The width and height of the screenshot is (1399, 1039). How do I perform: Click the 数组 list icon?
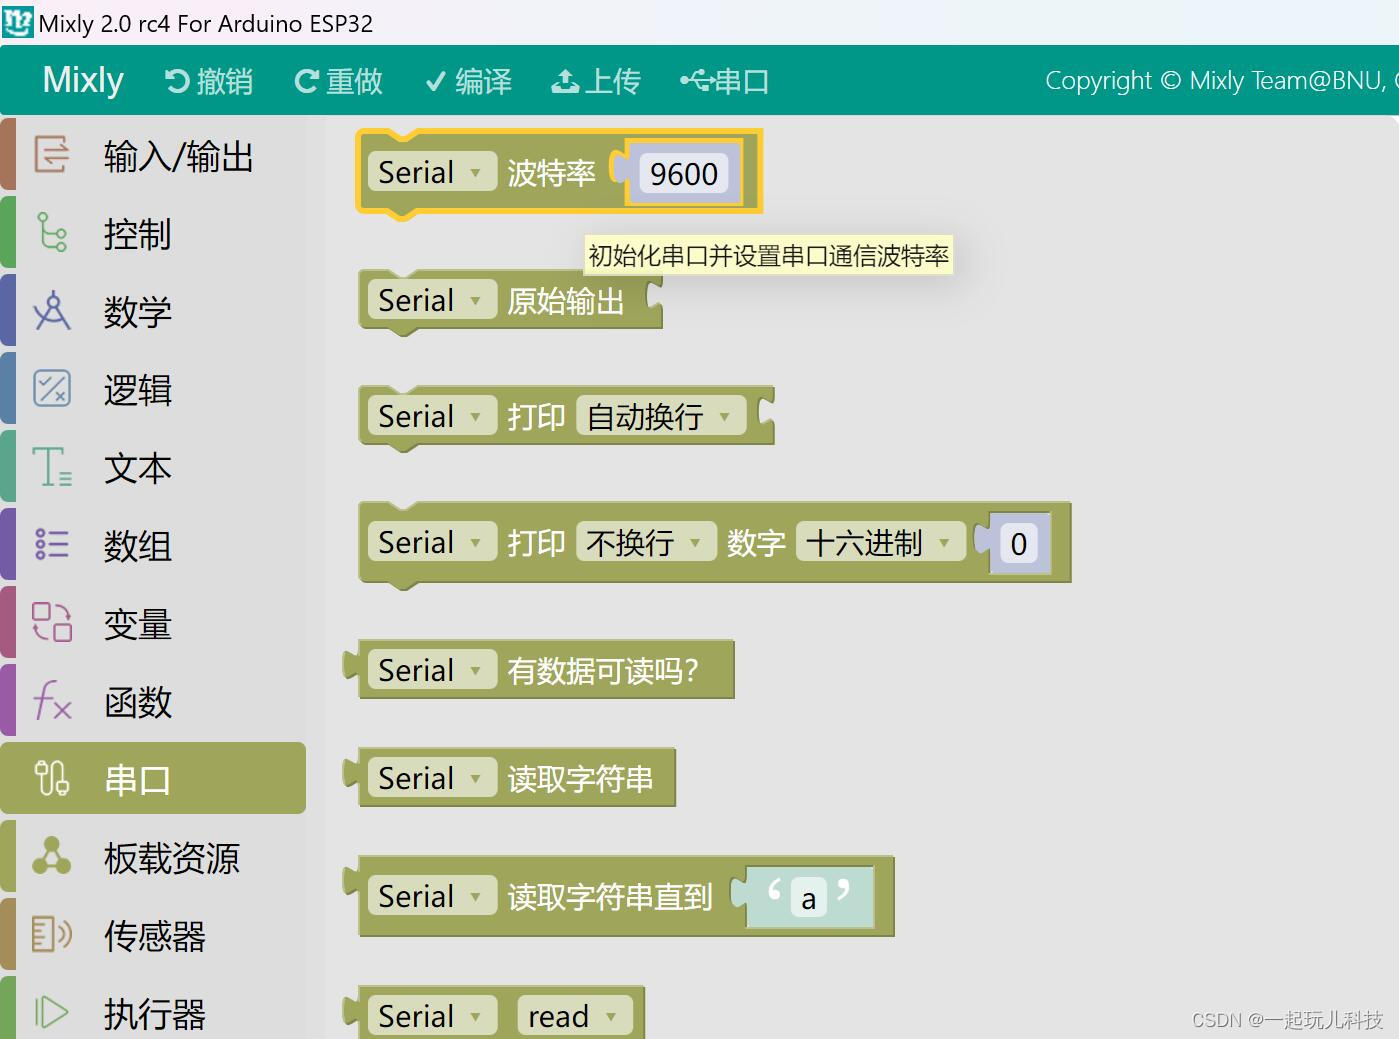coord(51,545)
